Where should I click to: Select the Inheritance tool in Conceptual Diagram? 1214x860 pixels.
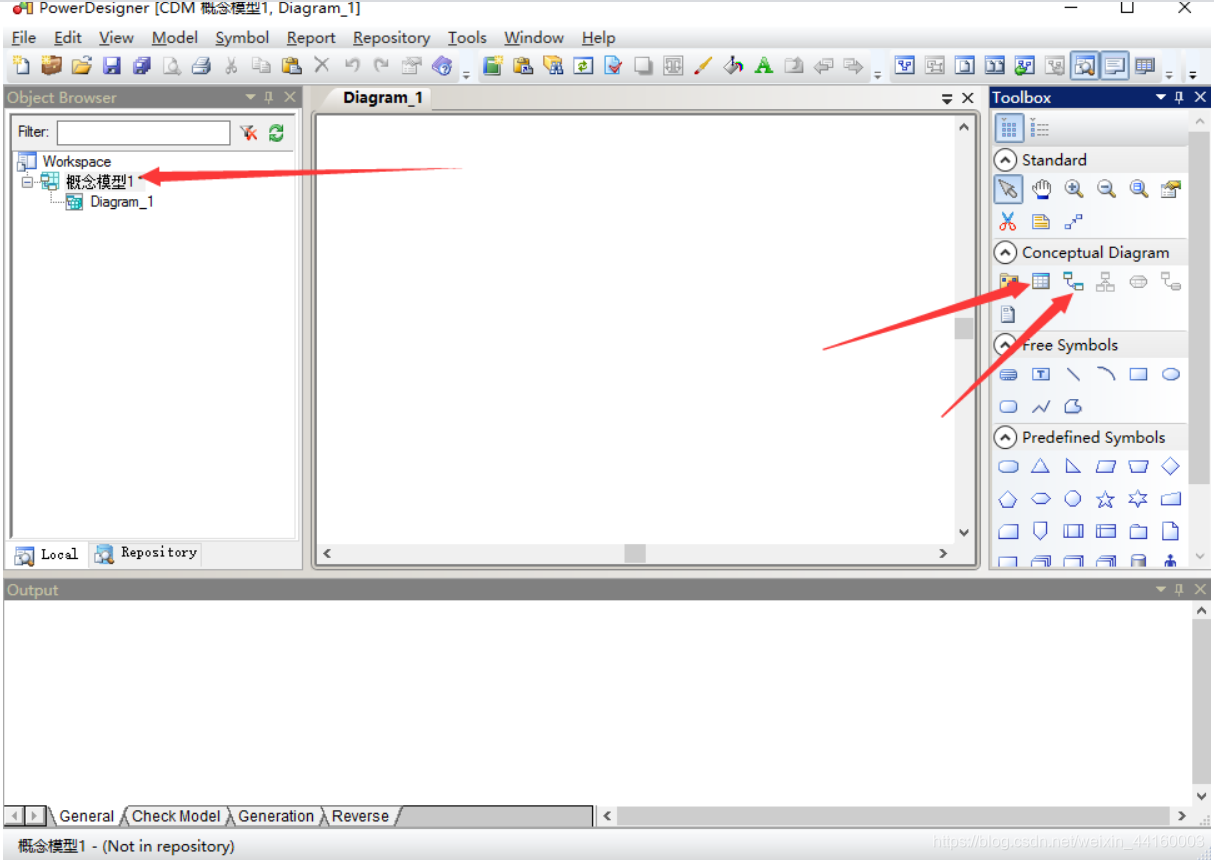tap(1105, 281)
